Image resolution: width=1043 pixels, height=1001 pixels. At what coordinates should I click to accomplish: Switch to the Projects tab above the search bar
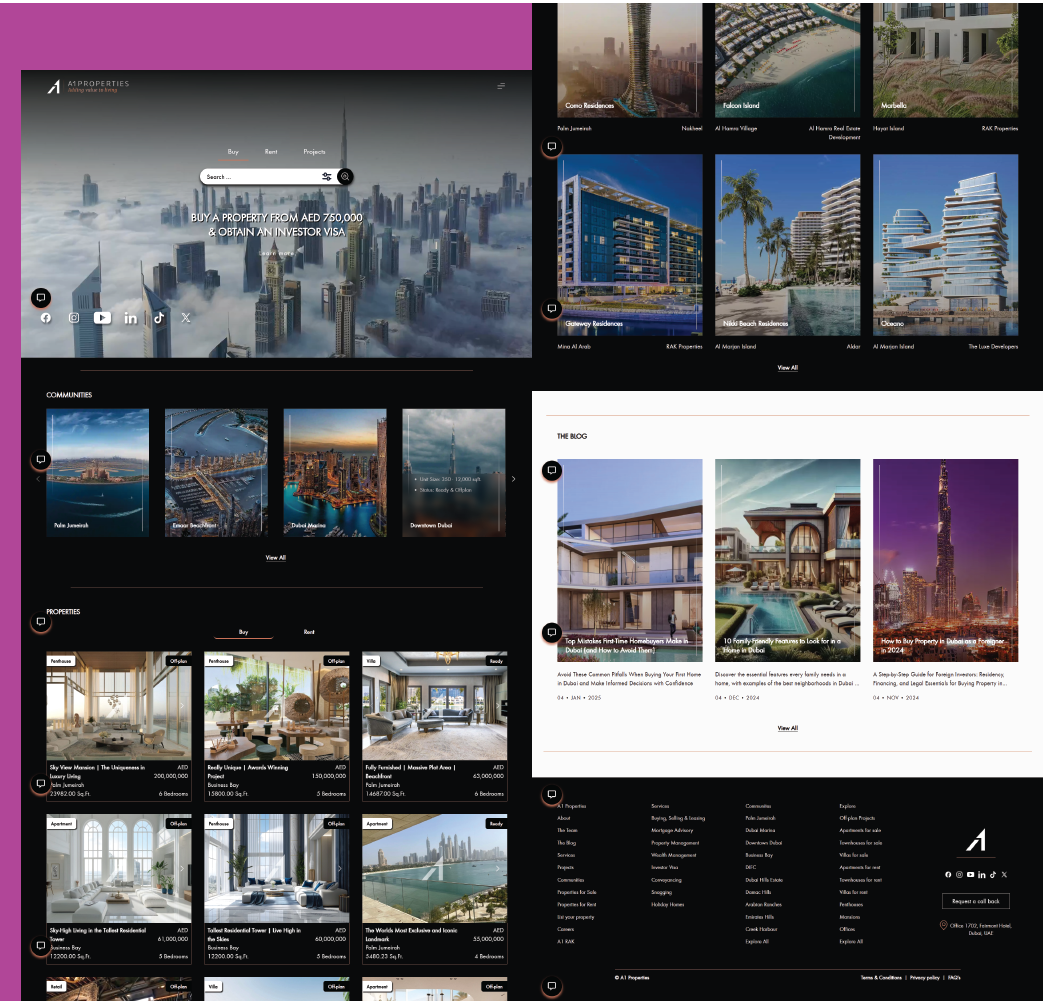coord(314,152)
